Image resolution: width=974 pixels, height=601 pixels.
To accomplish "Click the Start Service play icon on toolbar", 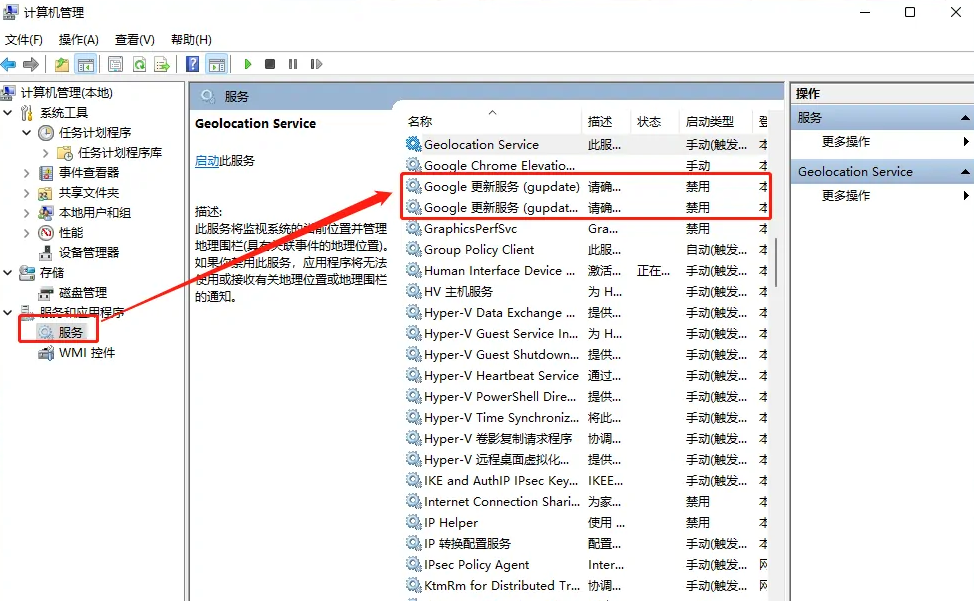I will (x=247, y=63).
